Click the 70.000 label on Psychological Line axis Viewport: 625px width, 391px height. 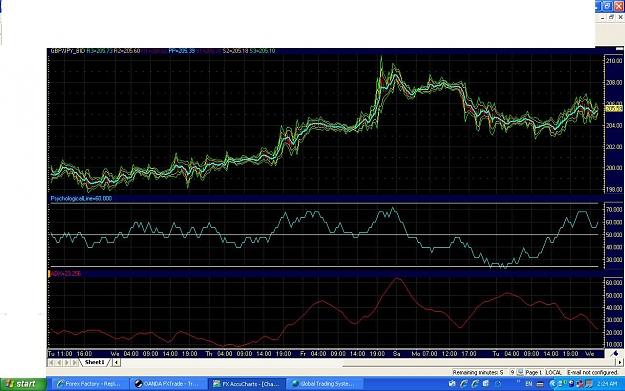click(x=614, y=209)
